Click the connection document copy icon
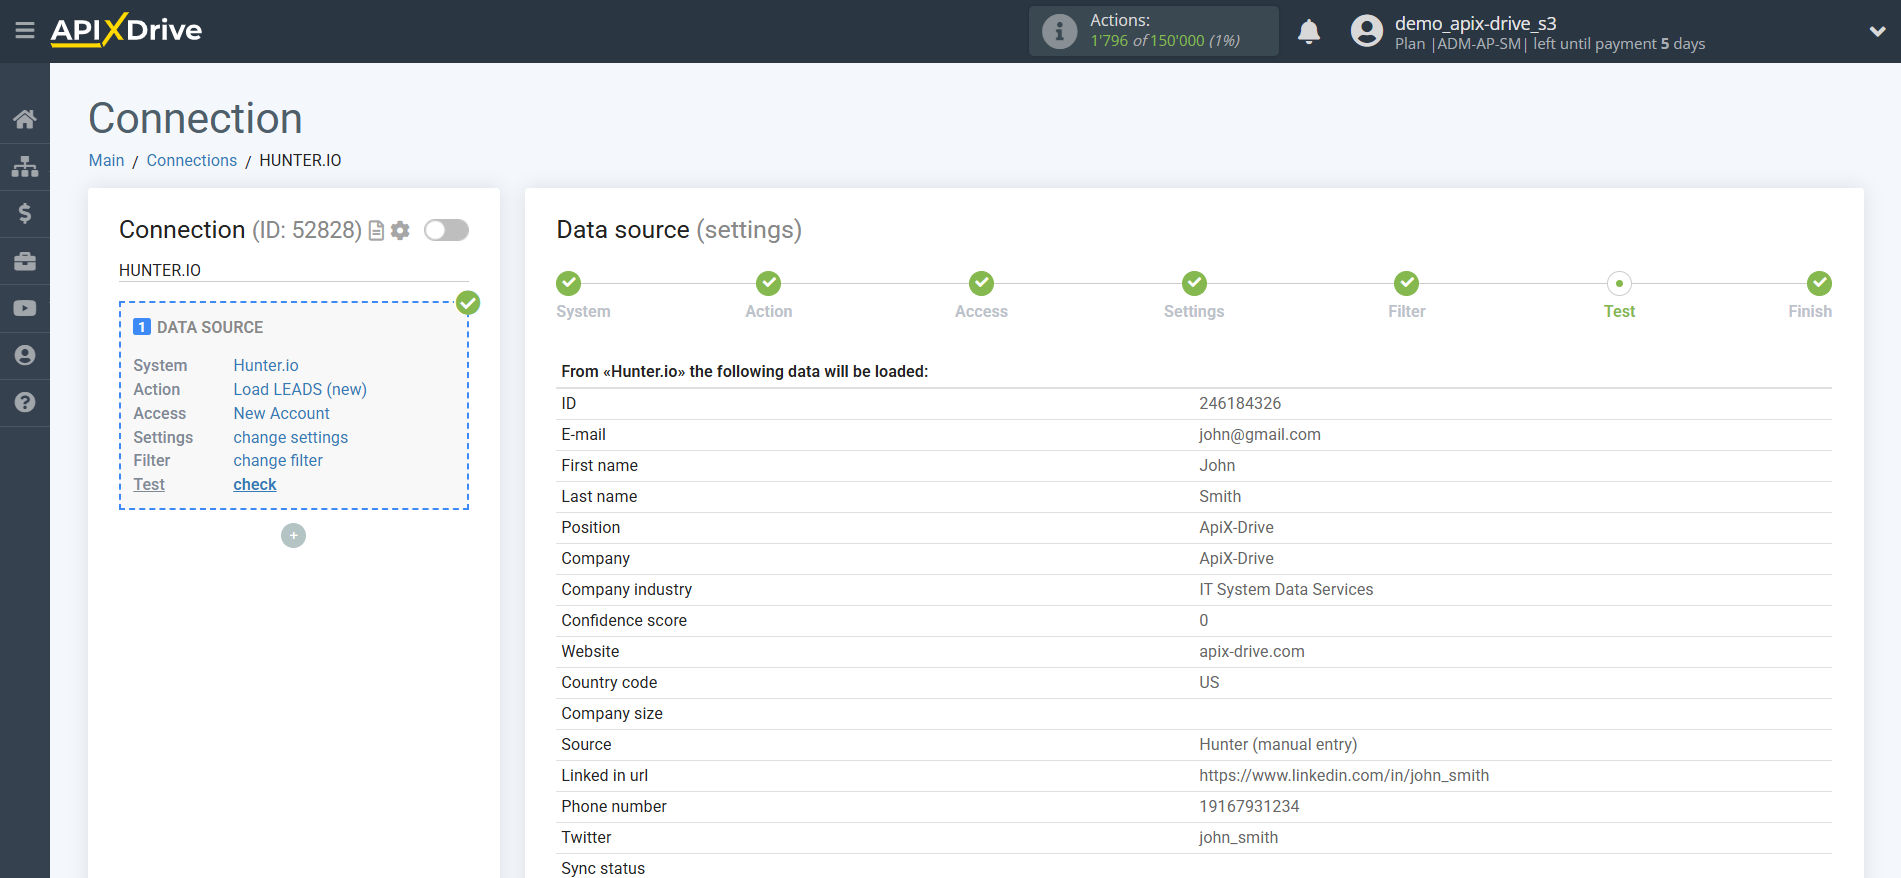 coord(377,231)
